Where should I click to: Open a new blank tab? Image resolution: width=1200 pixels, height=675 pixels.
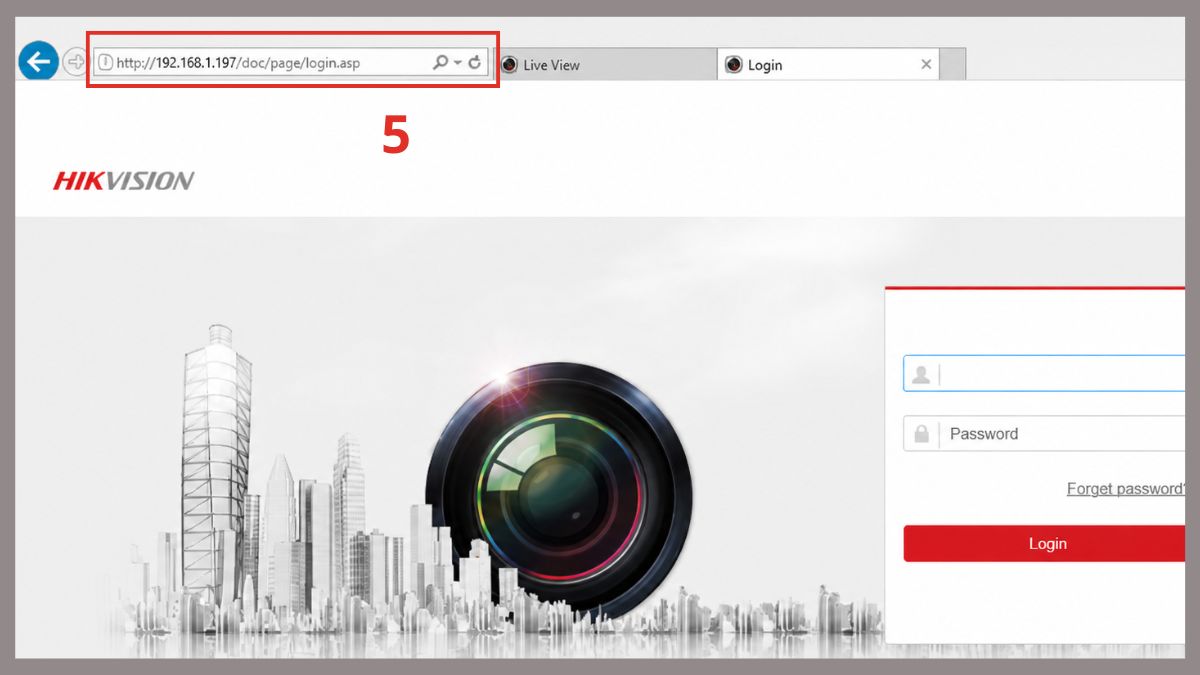[953, 64]
